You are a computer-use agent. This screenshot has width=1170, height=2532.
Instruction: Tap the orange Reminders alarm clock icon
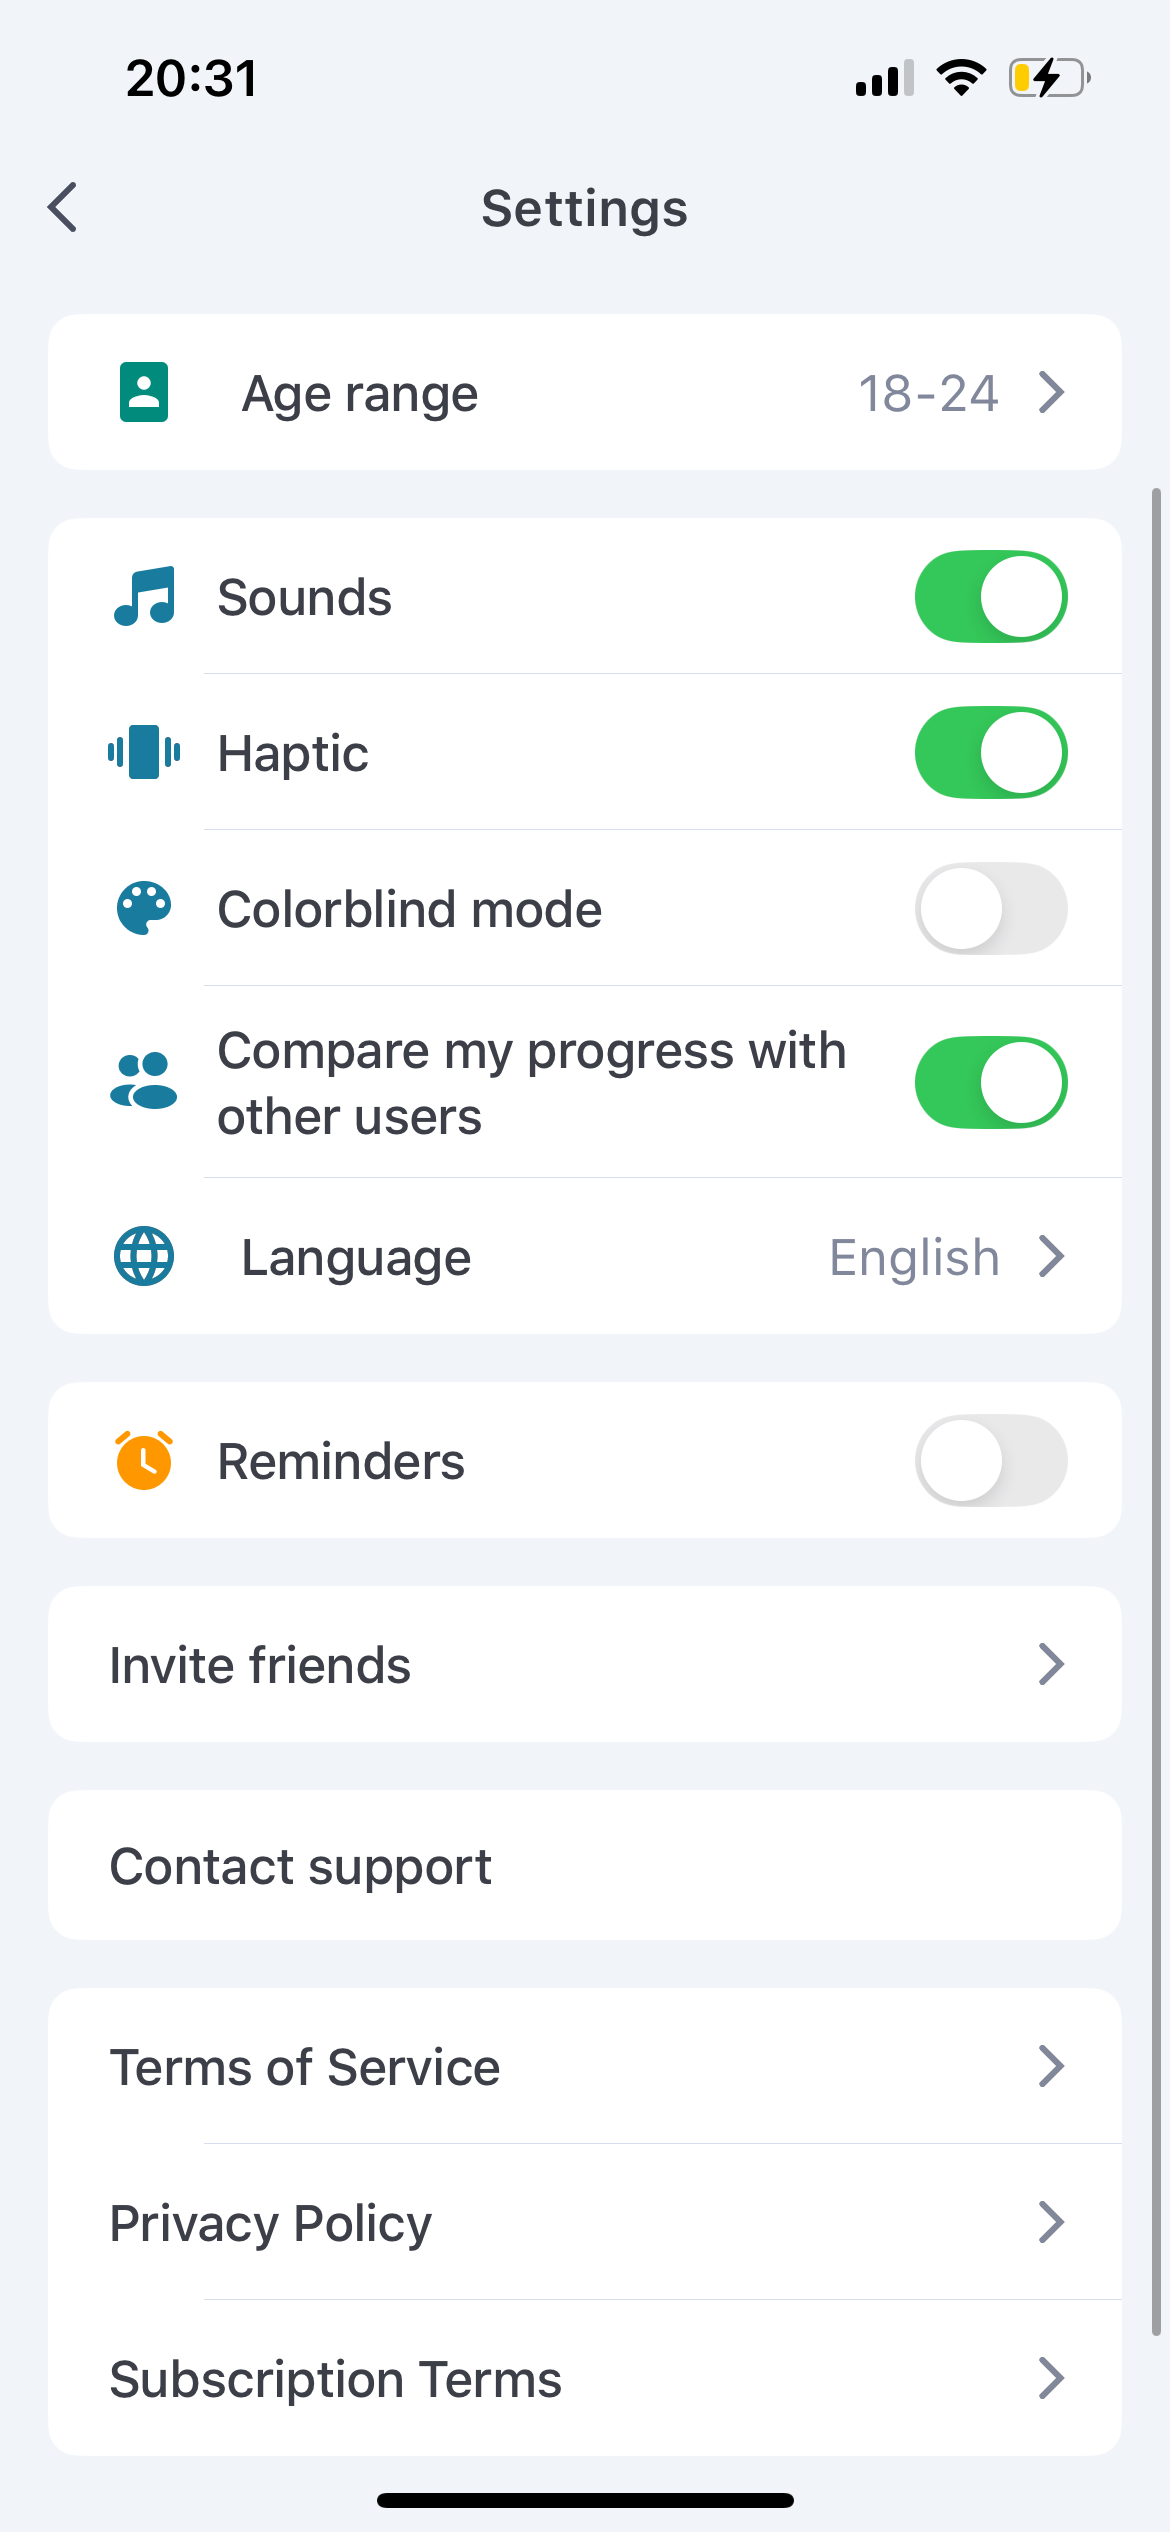click(144, 1460)
